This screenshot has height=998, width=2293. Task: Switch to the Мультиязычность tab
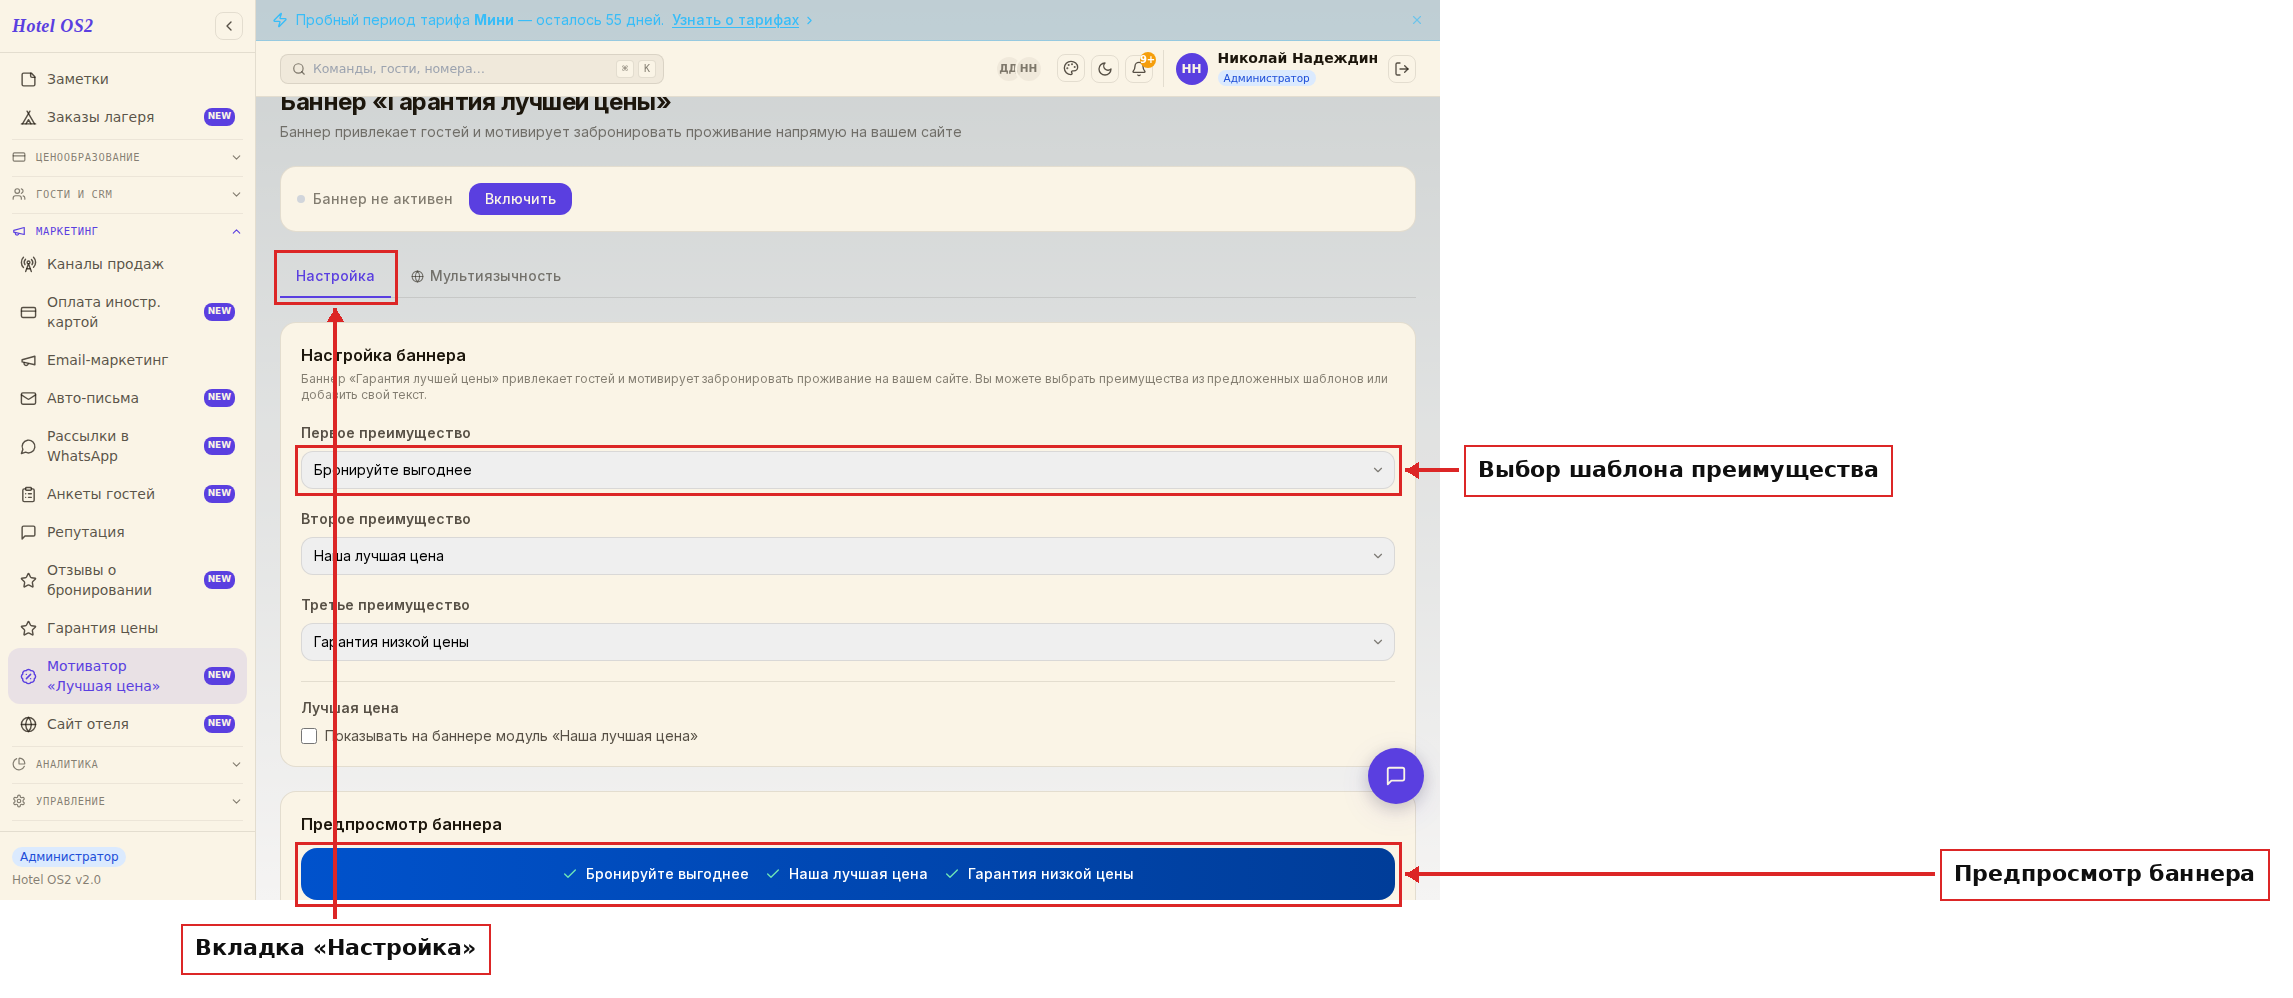486,276
